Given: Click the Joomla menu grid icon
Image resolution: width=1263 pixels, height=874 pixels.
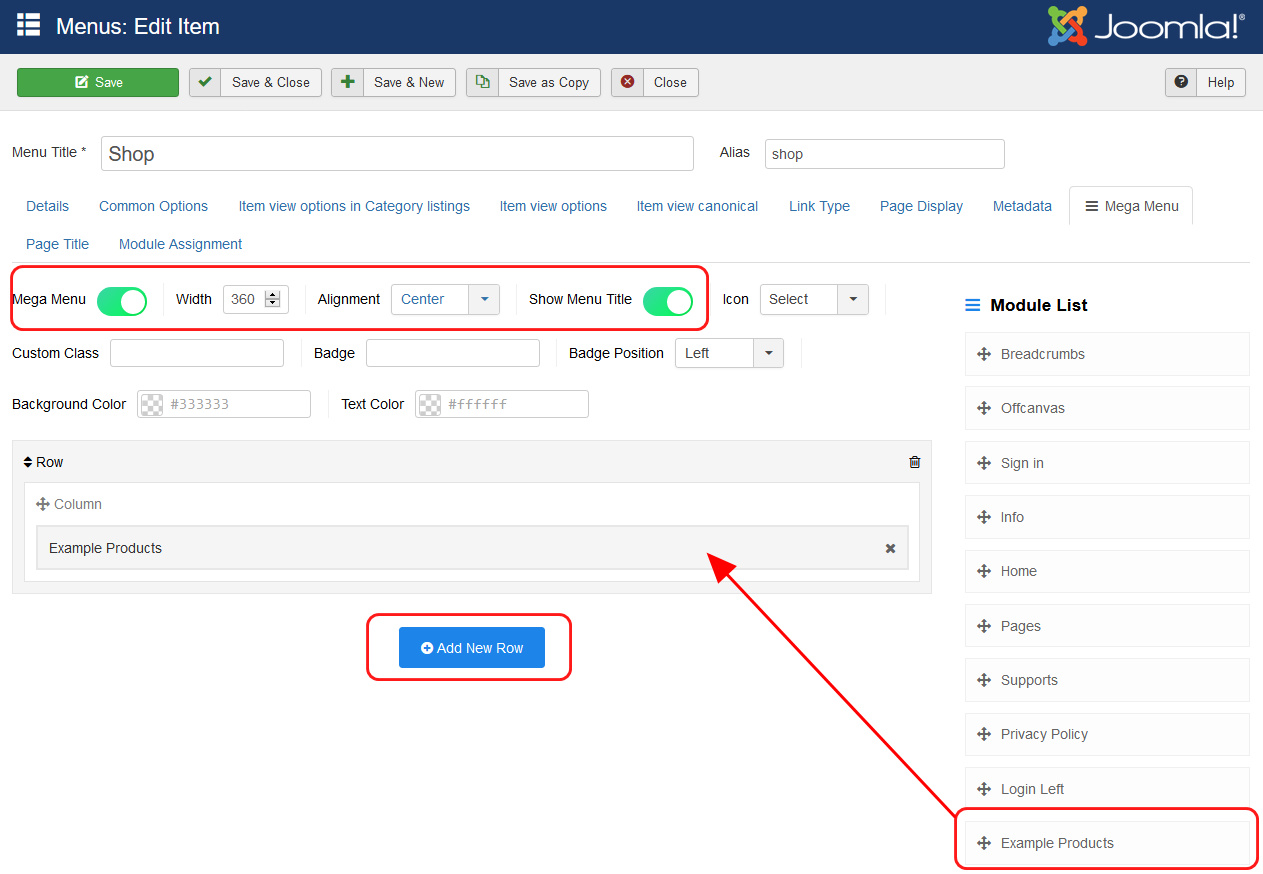Looking at the screenshot, I should point(28,26).
